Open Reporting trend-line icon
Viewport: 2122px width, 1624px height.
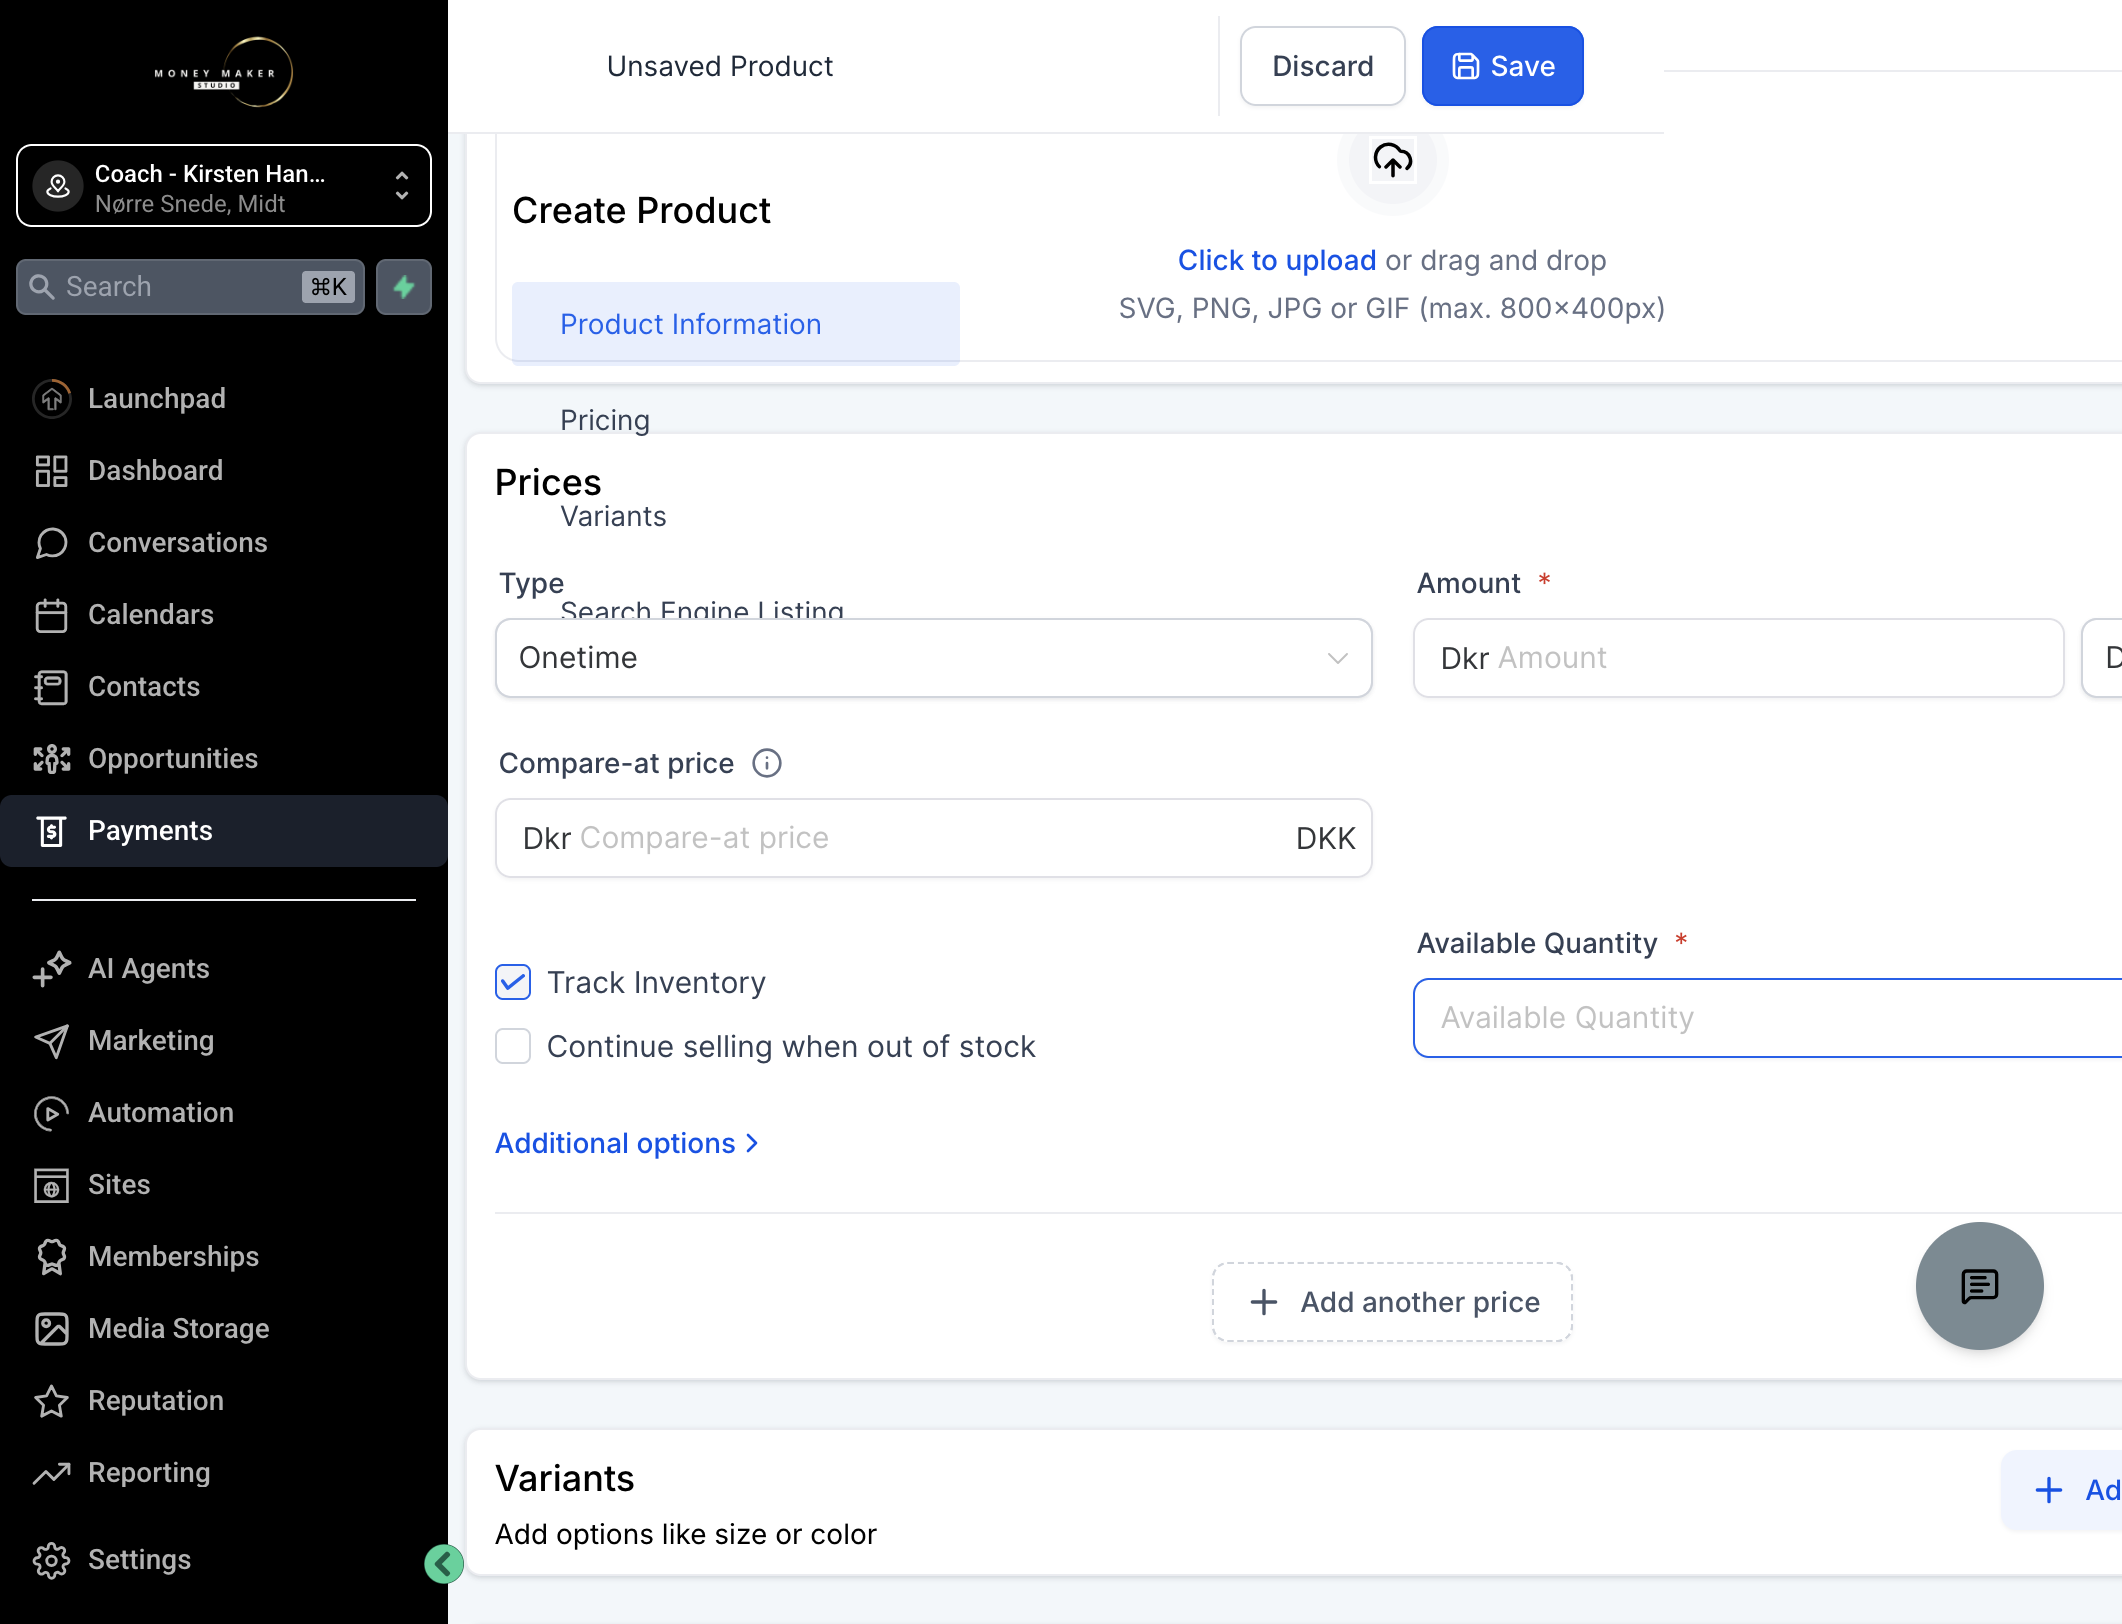coord(51,1473)
